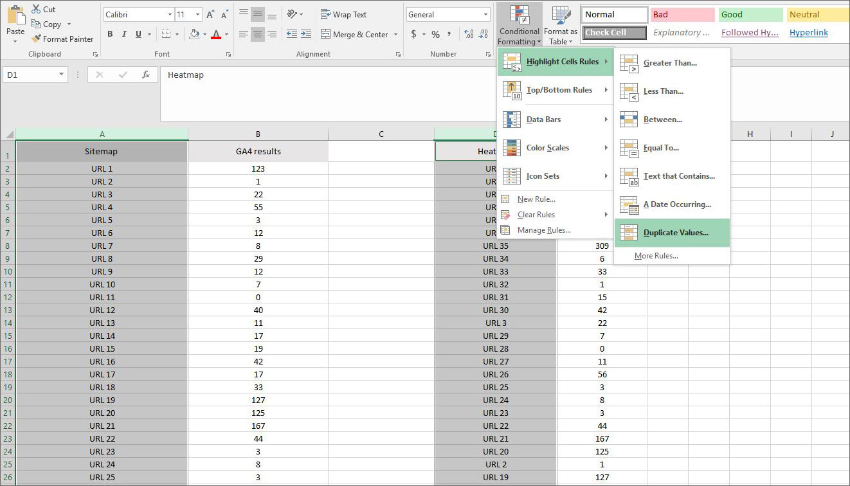Decrease font size with smaller A
Screen dimensions: 850x486
(x=224, y=15)
